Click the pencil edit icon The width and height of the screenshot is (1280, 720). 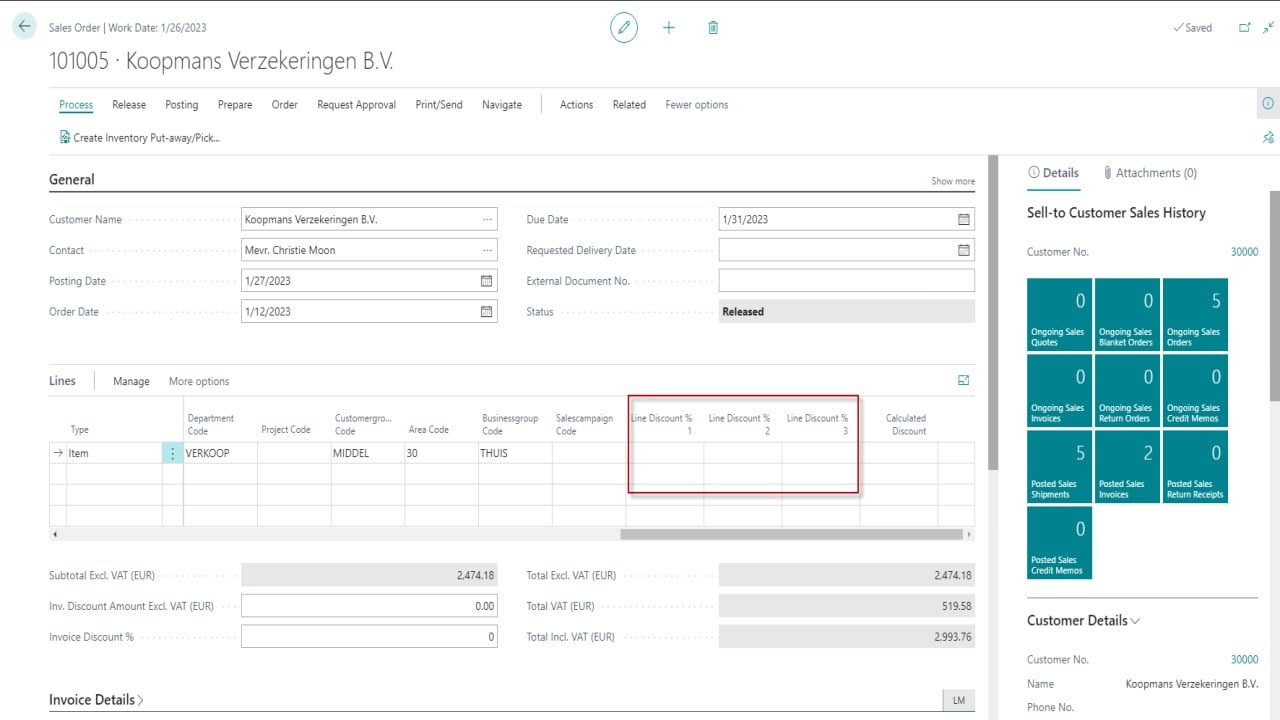coord(624,28)
